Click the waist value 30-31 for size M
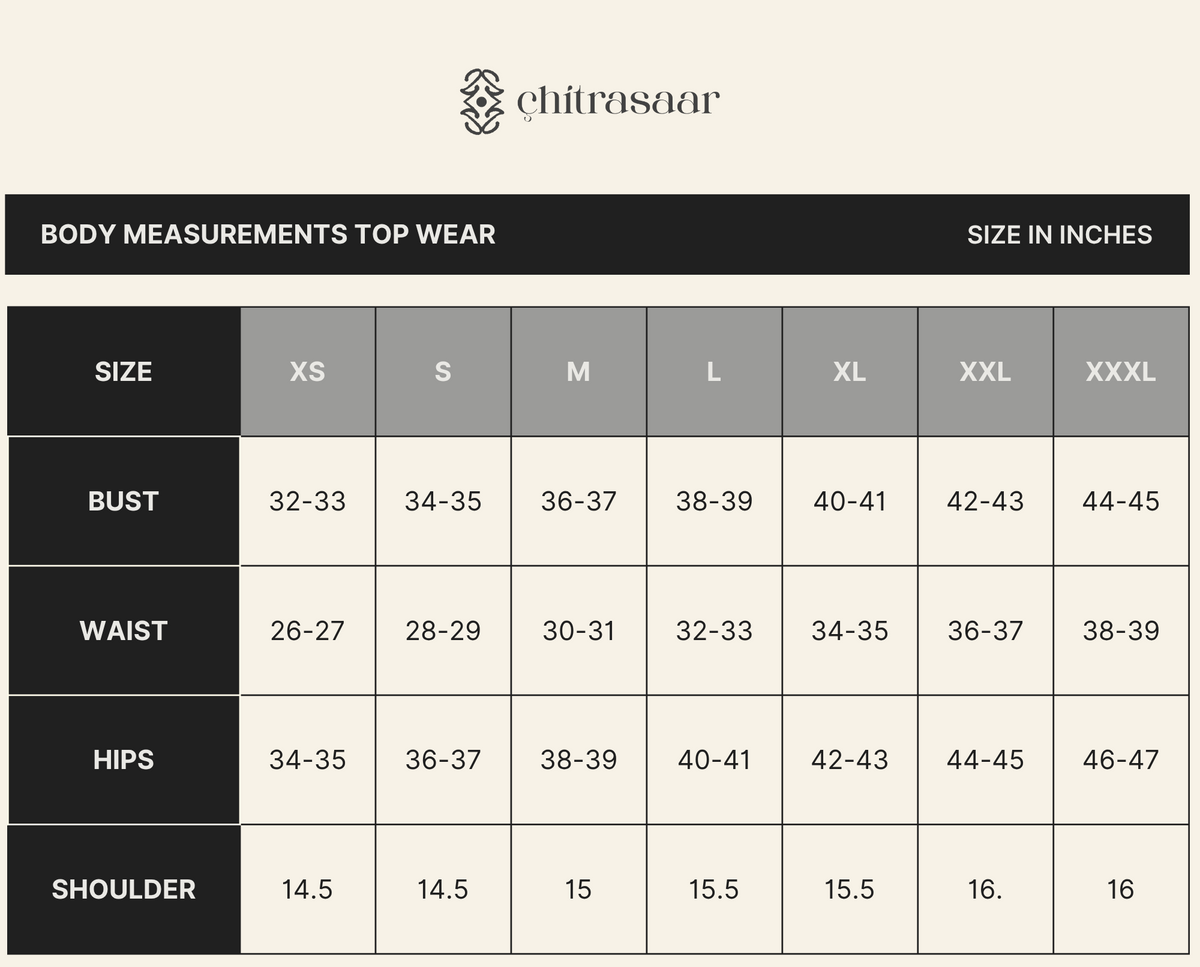The image size is (1200, 967). 578,631
